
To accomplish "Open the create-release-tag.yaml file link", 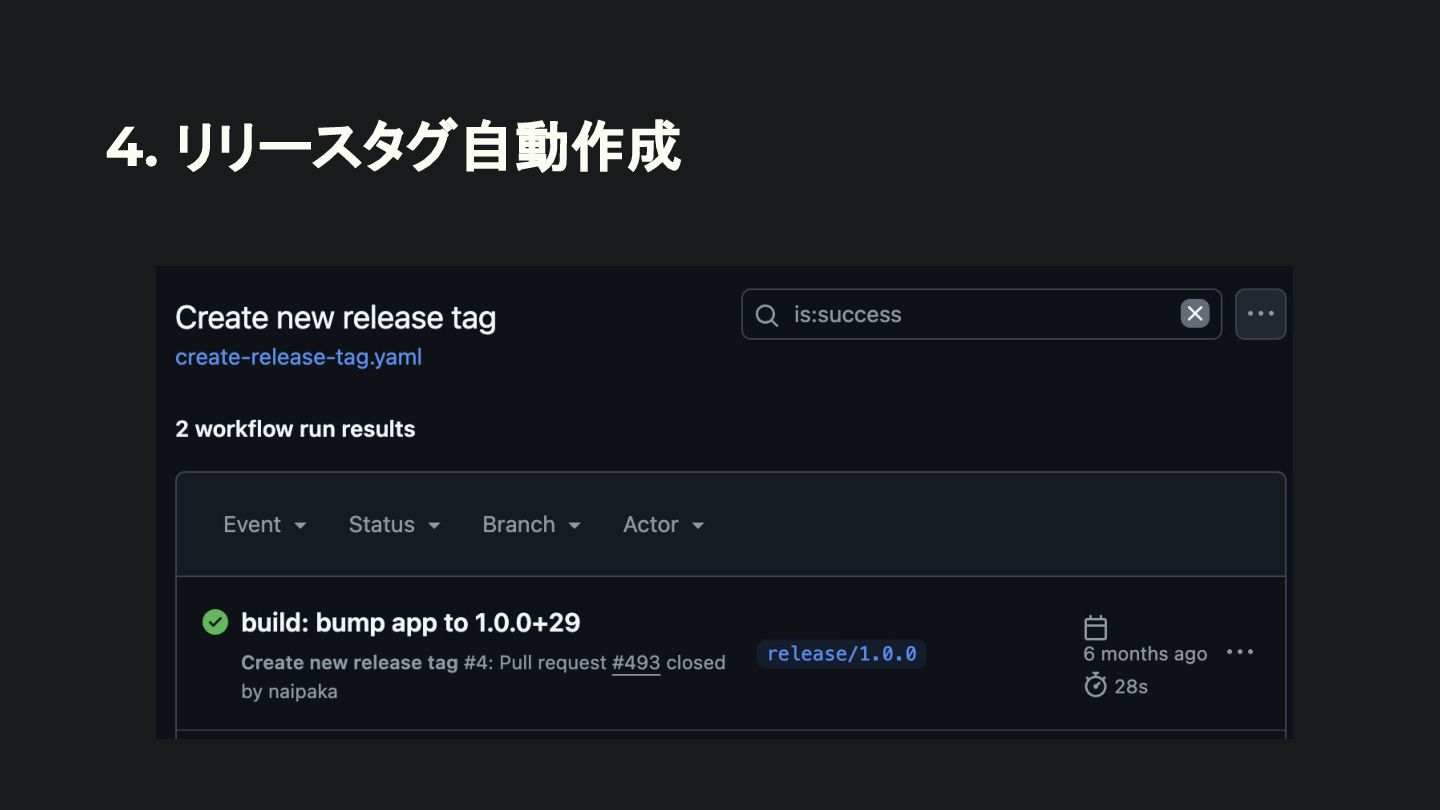I will (298, 357).
